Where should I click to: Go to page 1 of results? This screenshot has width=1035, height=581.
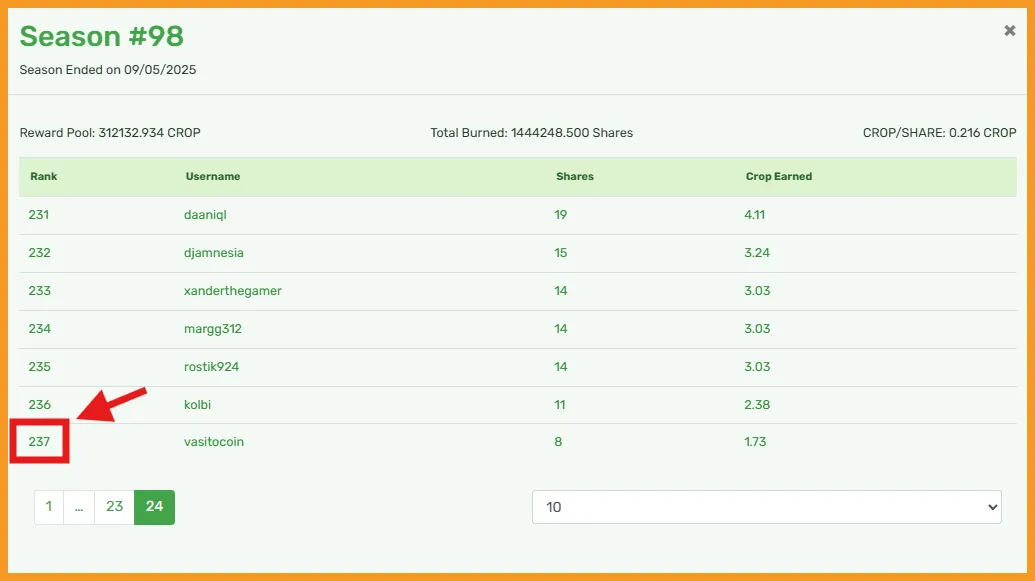49,507
